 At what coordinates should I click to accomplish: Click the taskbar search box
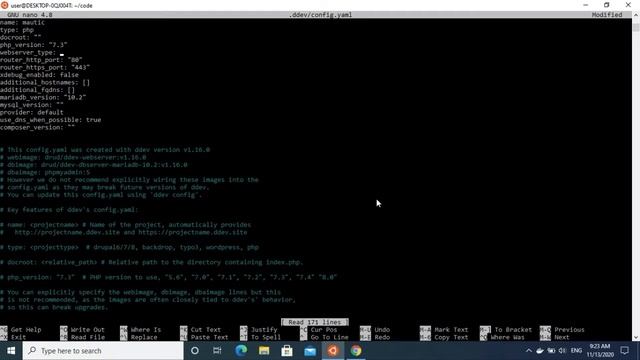coord(103,351)
